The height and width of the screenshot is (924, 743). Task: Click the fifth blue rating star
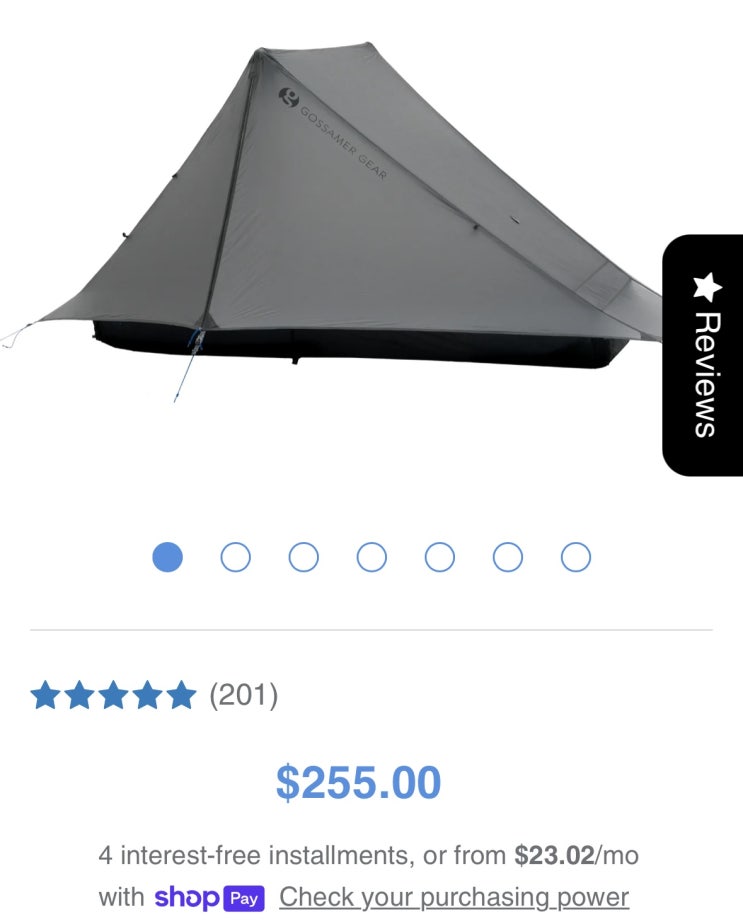(x=181, y=695)
